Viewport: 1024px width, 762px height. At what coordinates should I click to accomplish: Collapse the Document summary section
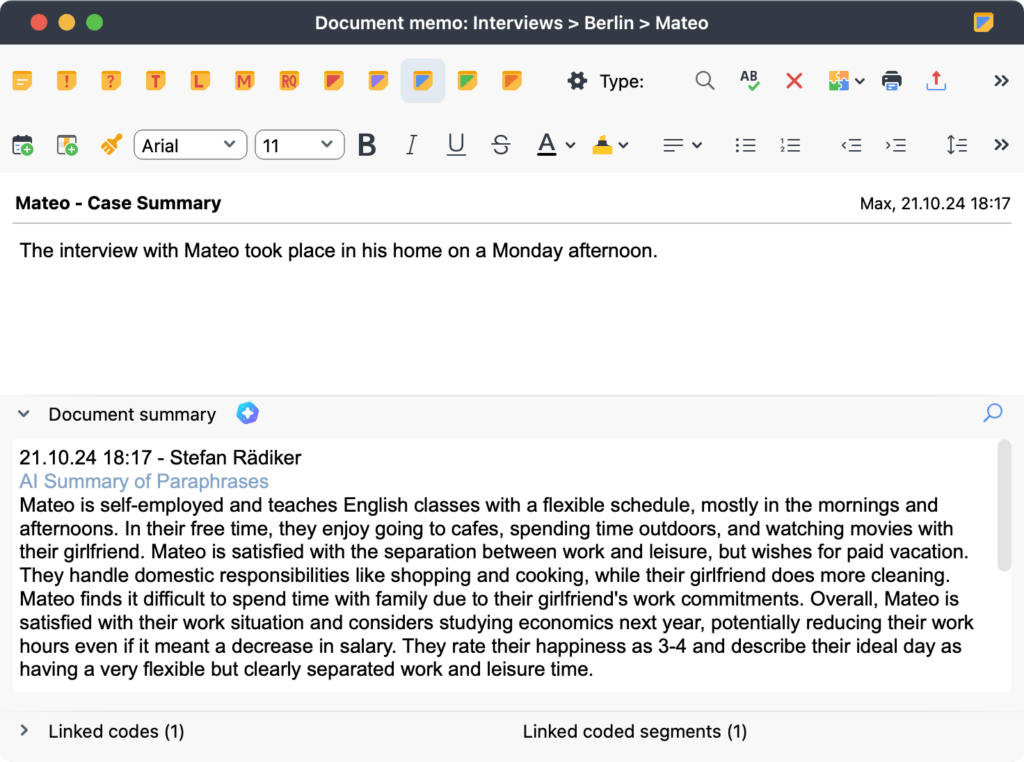point(25,414)
